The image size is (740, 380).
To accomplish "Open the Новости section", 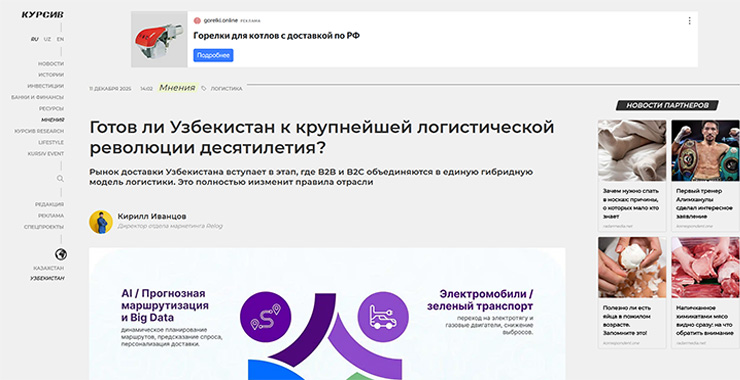I will 51,63.
